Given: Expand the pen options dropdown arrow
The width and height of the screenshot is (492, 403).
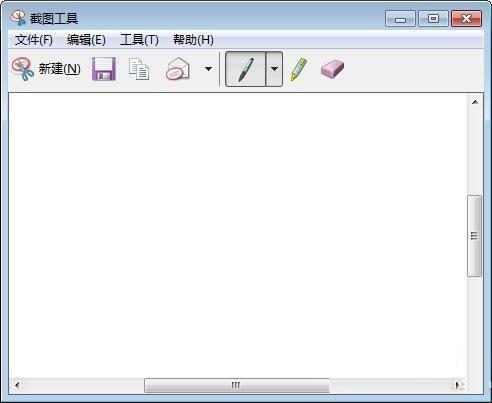Looking at the screenshot, I should point(274,69).
